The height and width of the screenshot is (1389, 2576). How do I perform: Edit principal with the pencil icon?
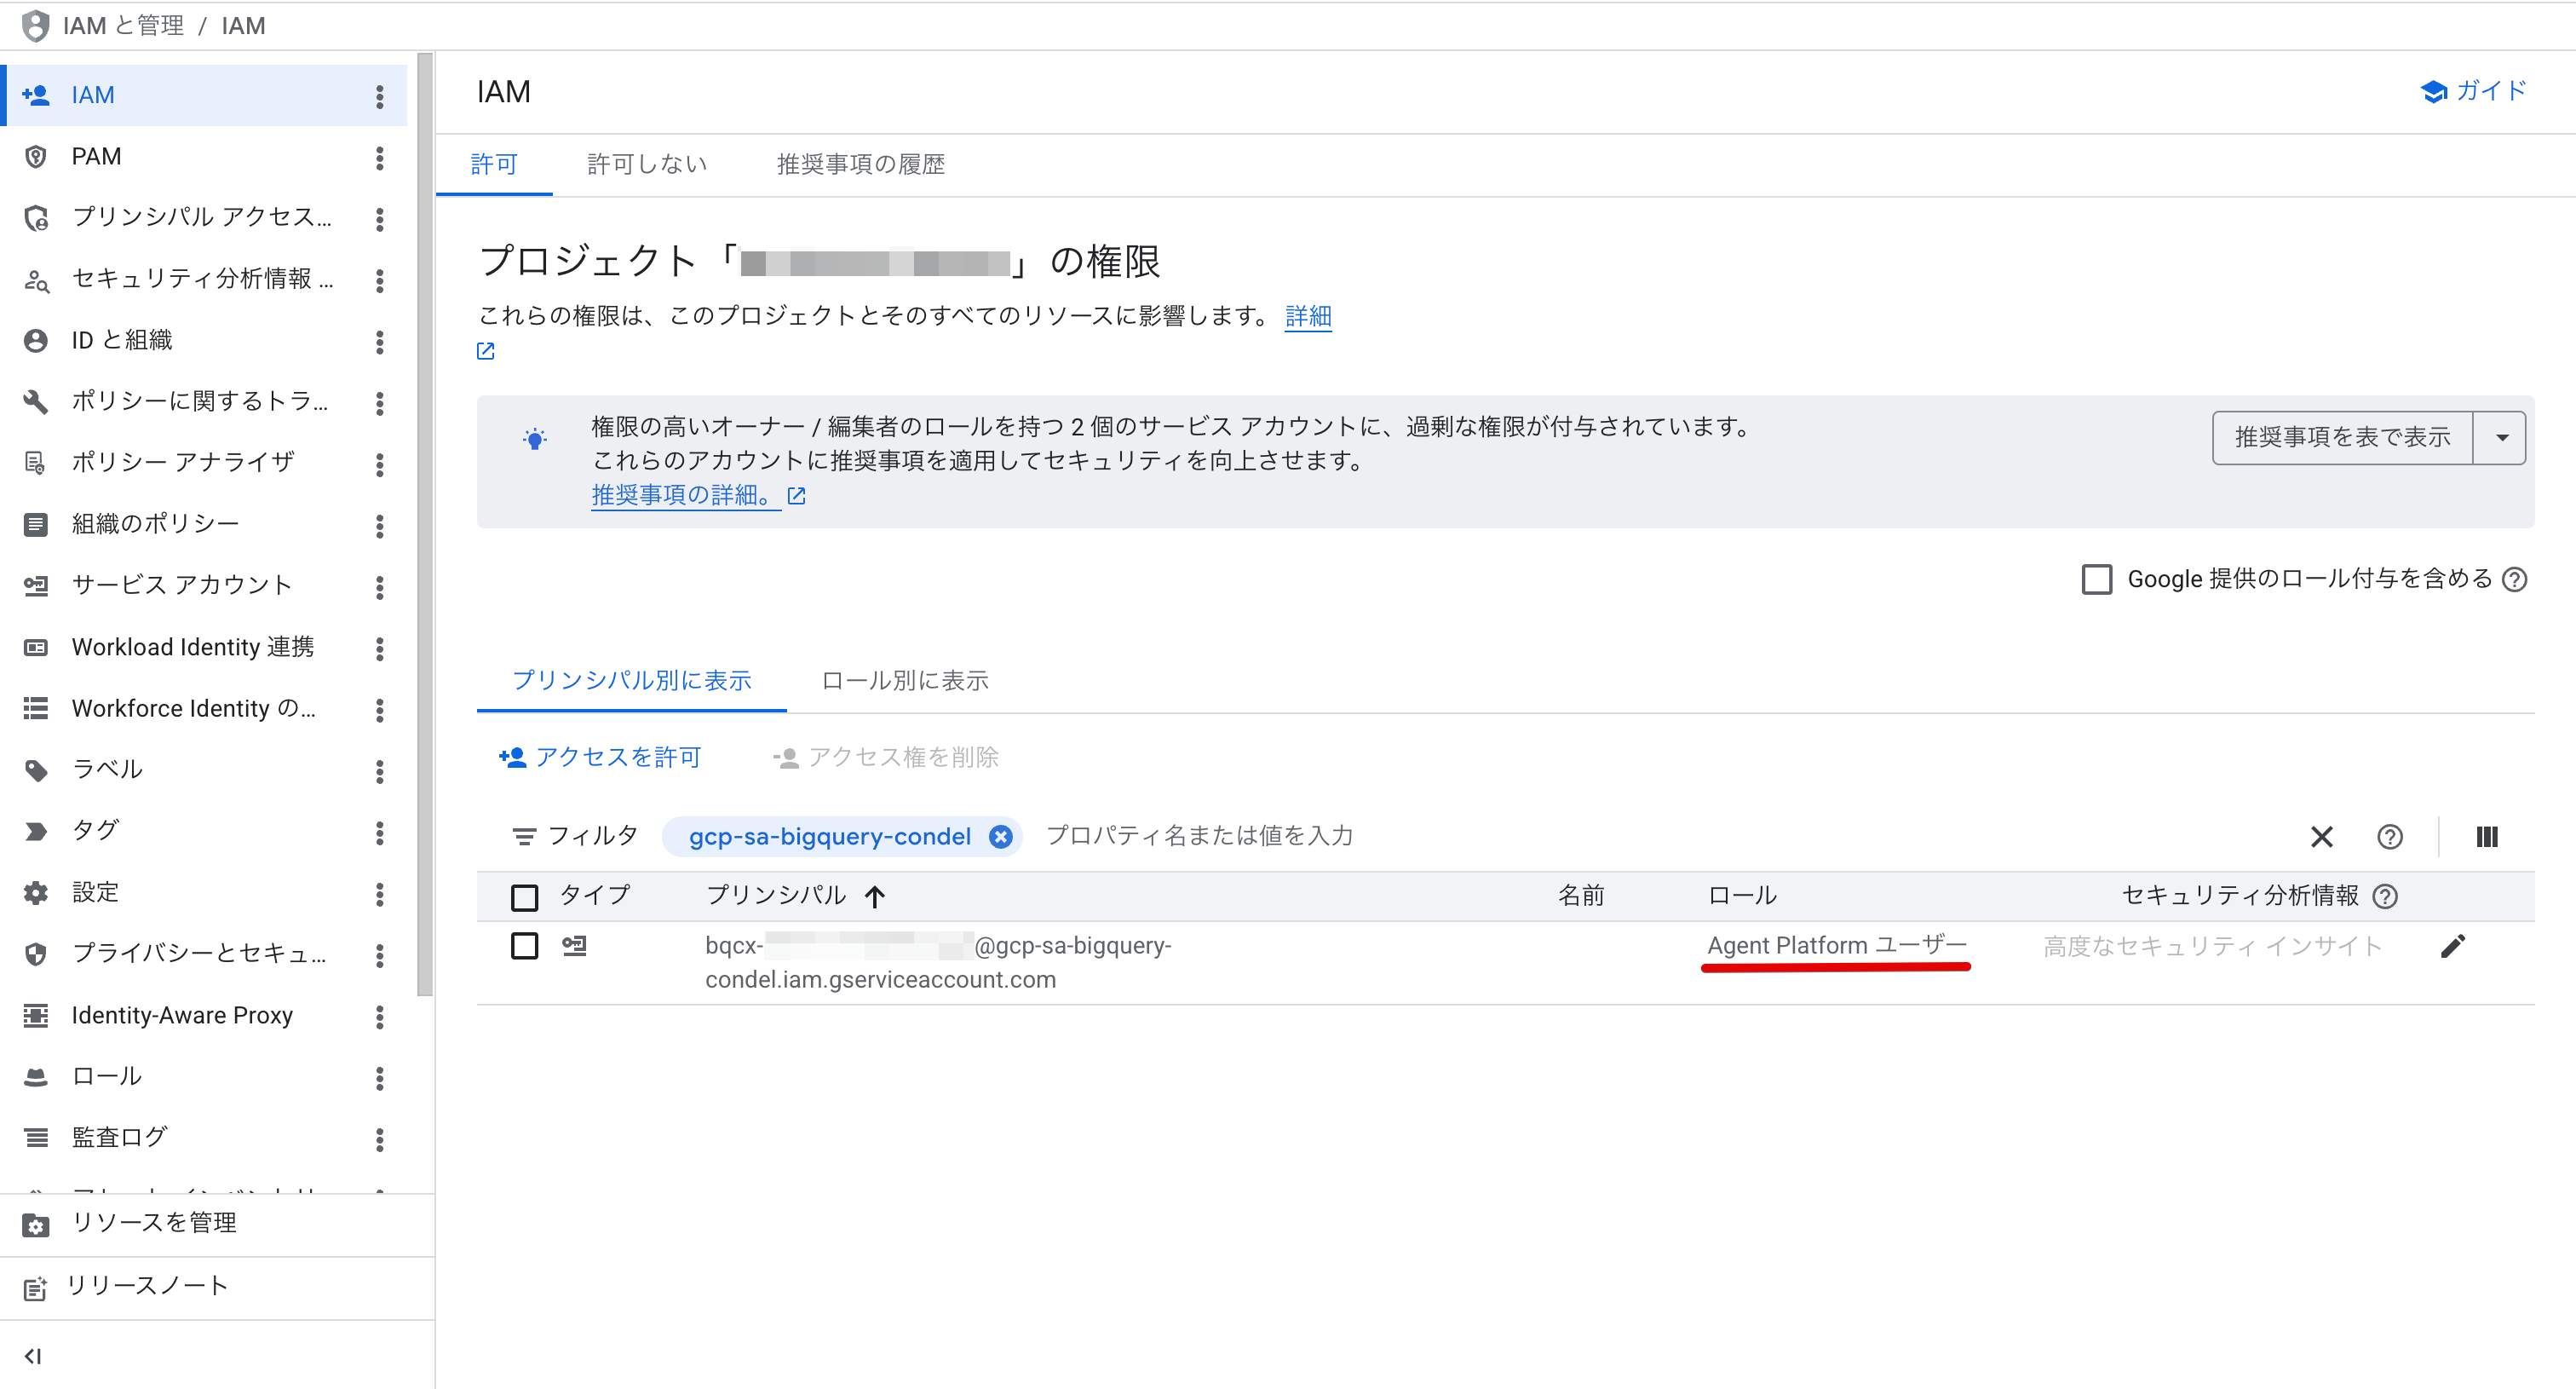[2453, 946]
